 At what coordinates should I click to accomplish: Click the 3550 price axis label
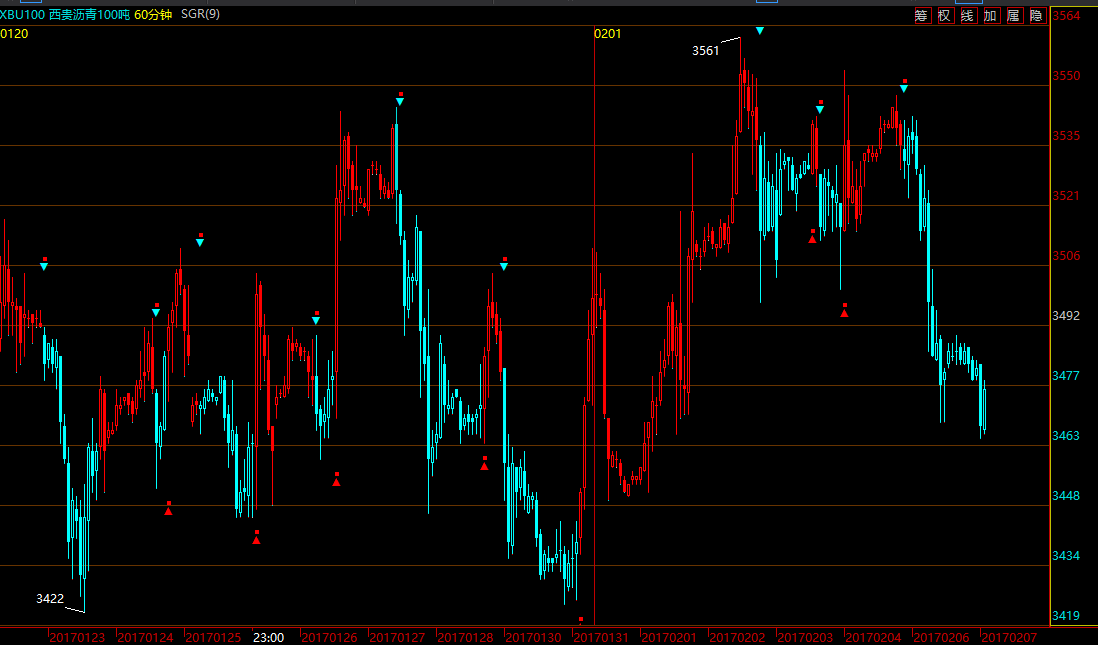click(1066, 76)
